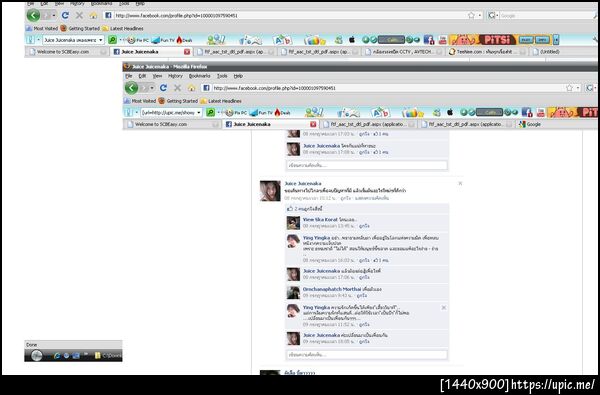Dismiss the Juice Juicenaka post with X
Viewport: 600px width, 395px height.
coord(460,184)
